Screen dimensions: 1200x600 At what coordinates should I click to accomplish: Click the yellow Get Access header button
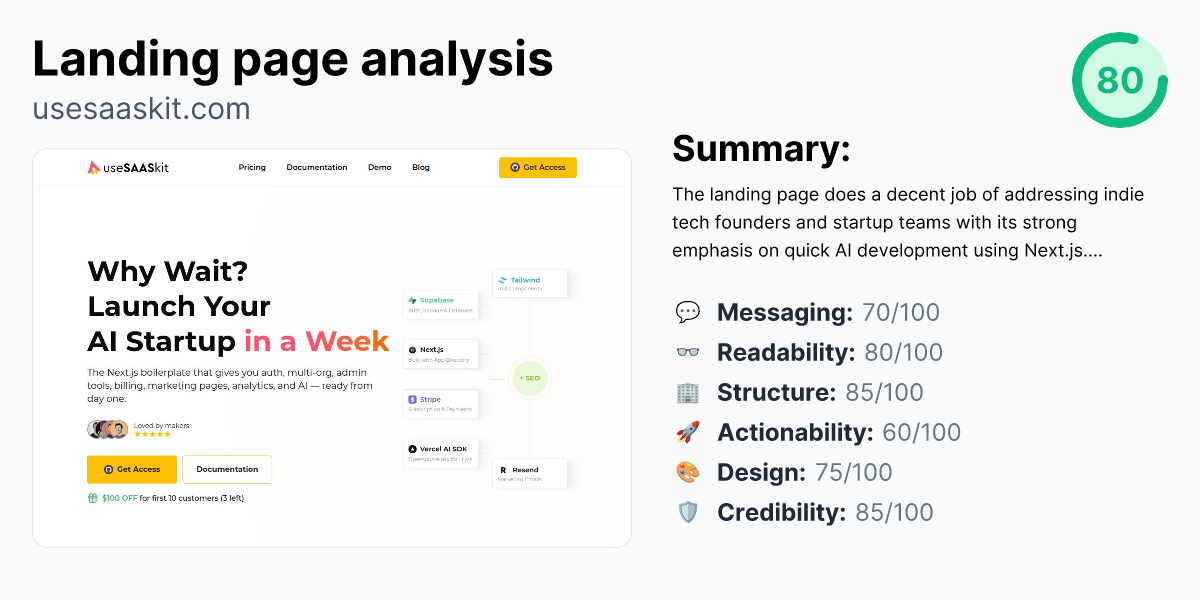(x=538, y=167)
